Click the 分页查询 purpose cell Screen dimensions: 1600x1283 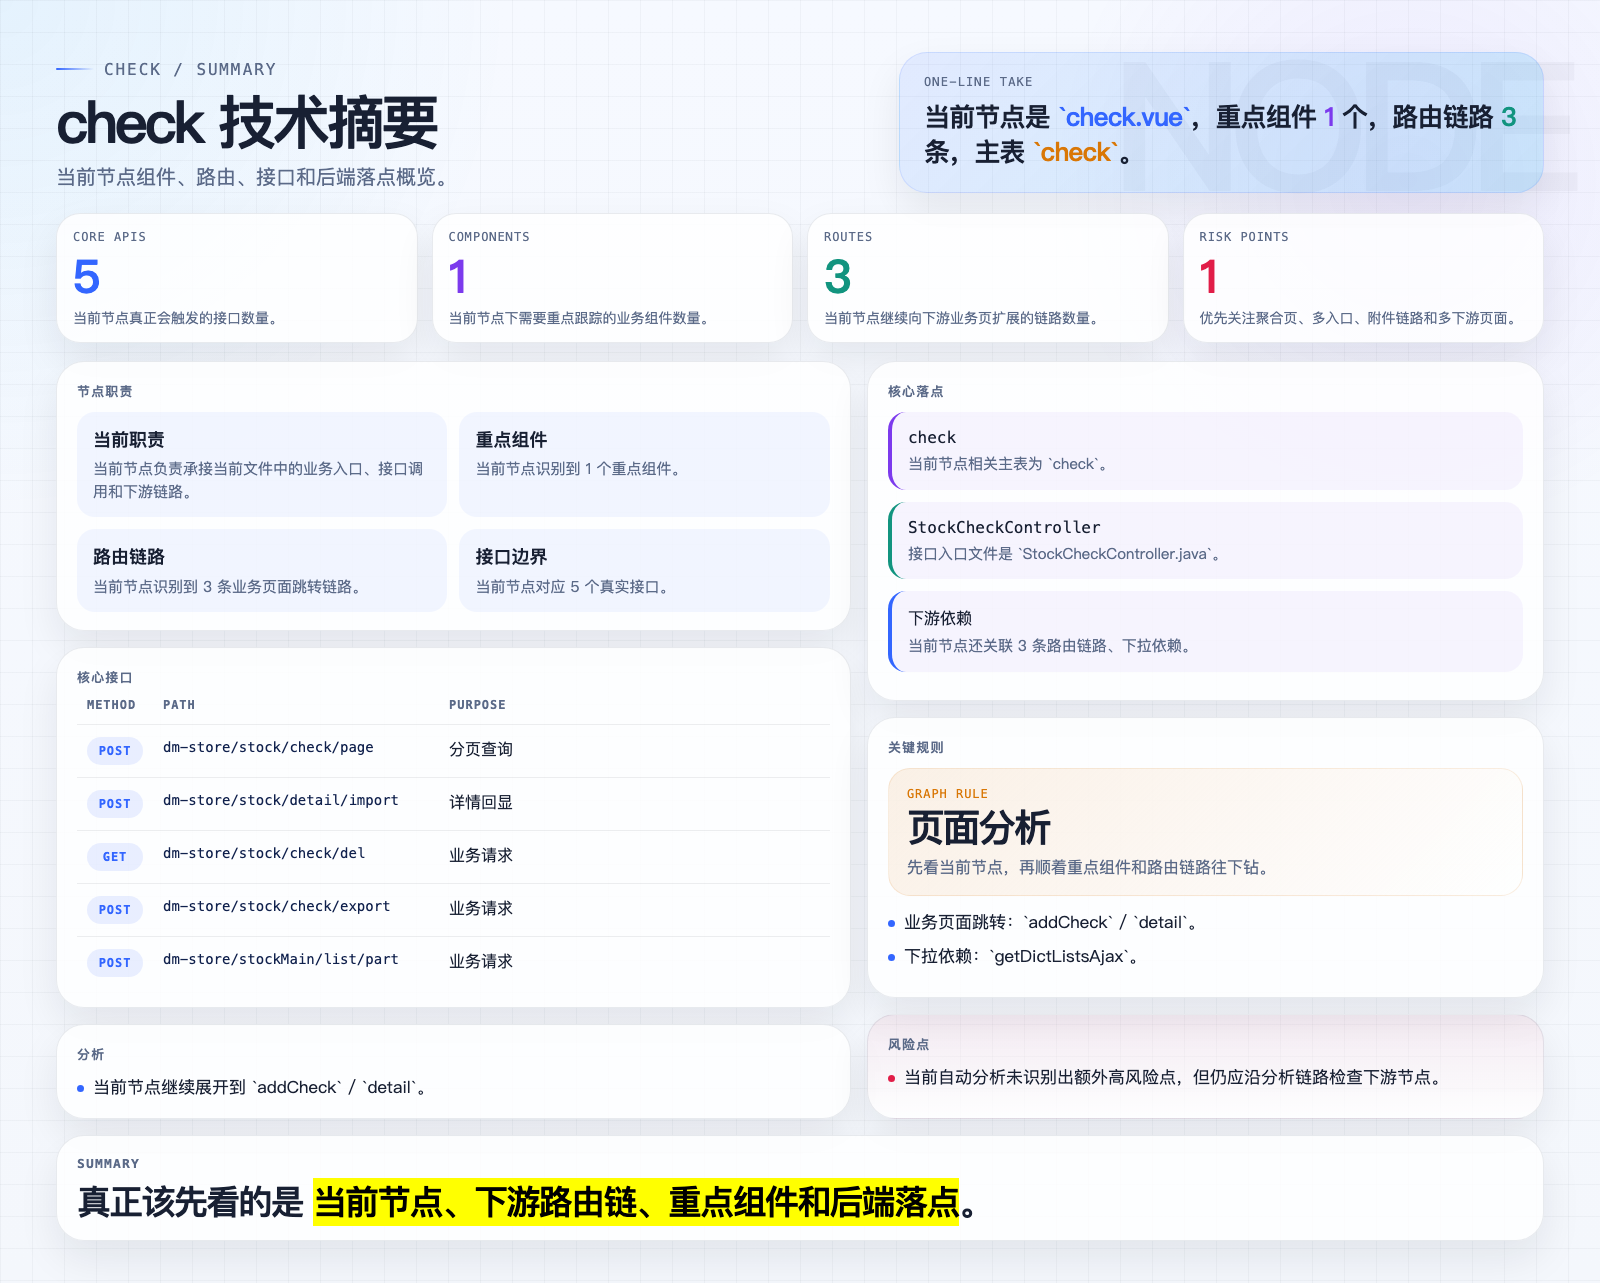(481, 749)
